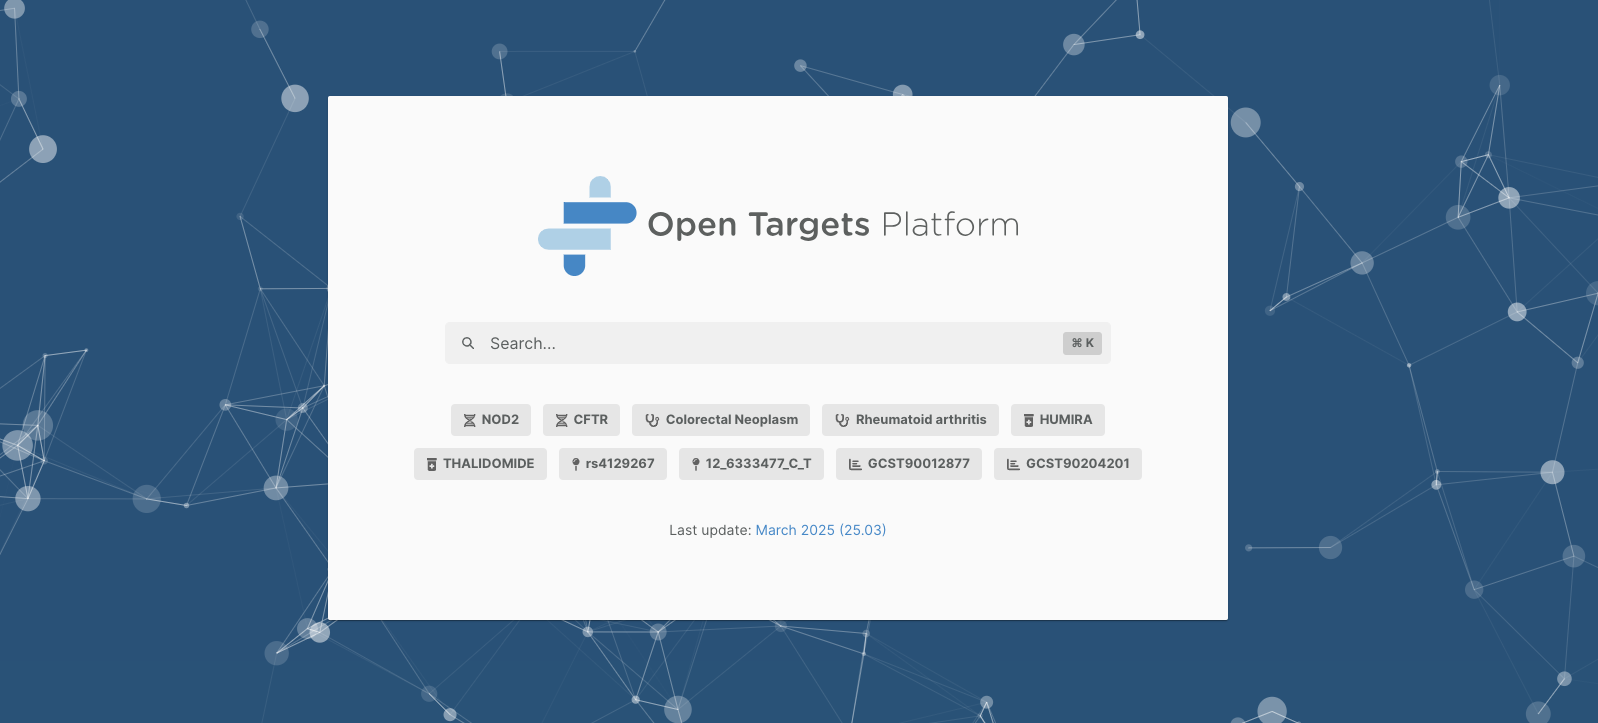
Task: Follow the March 2025 (25.03) release link
Action: (821, 530)
